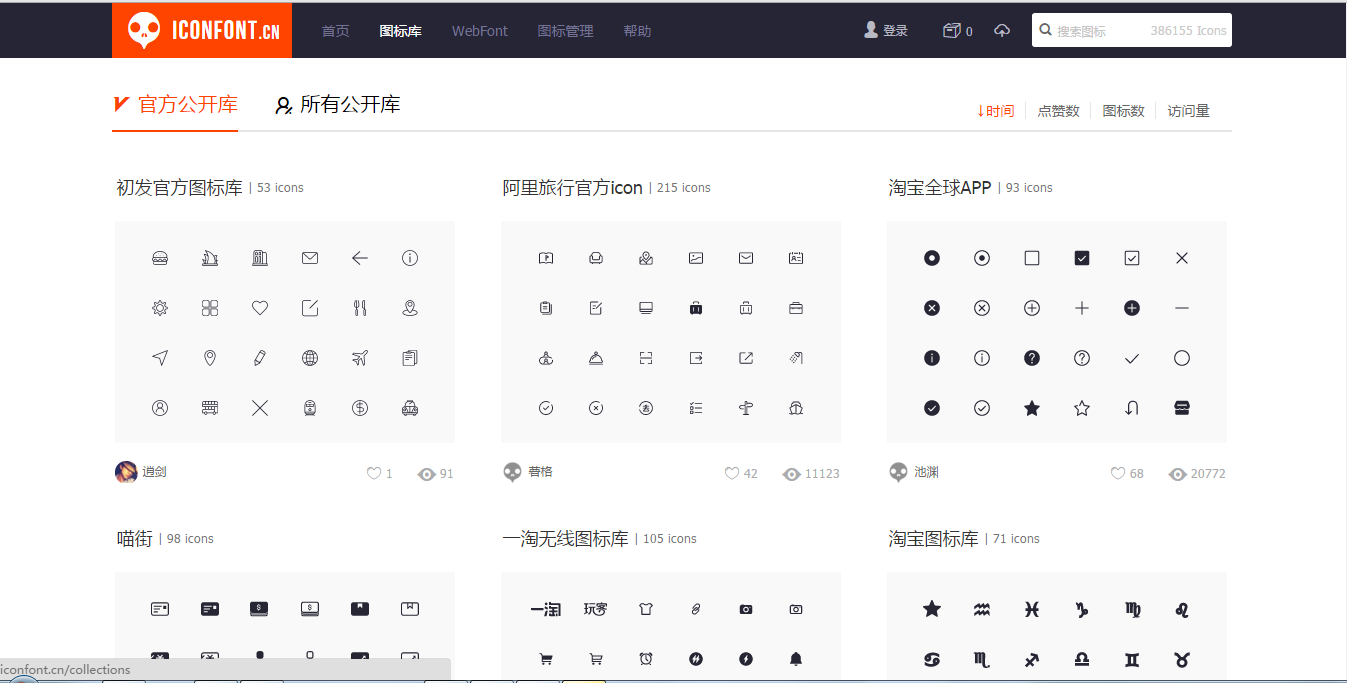Select the solid black suitcase icon
This screenshot has width=1347, height=683.
click(x=696, y=308)
